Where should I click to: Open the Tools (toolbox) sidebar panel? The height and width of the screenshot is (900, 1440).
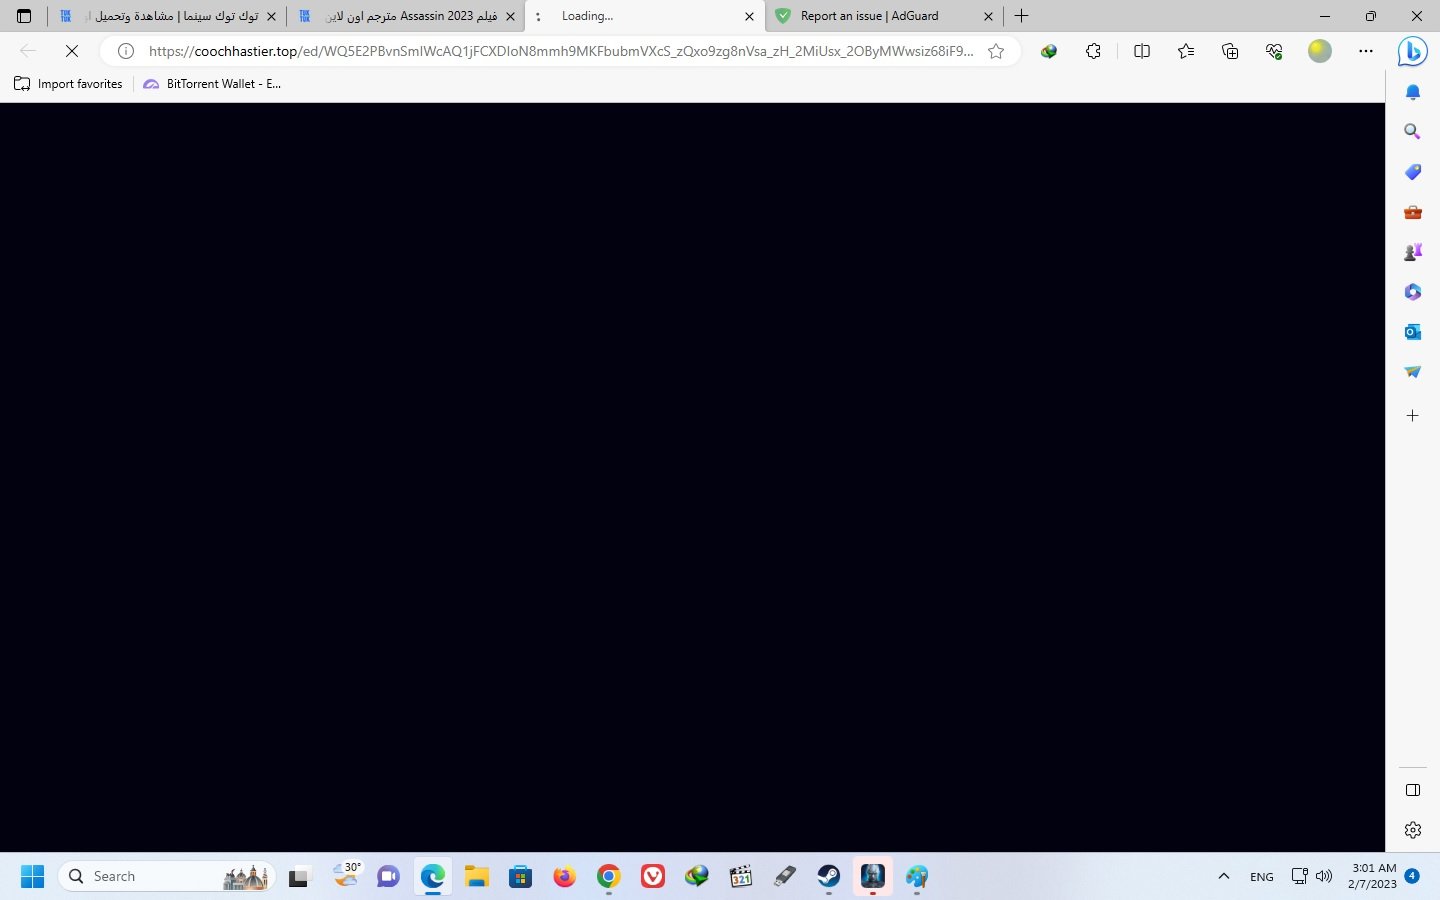1412,211
